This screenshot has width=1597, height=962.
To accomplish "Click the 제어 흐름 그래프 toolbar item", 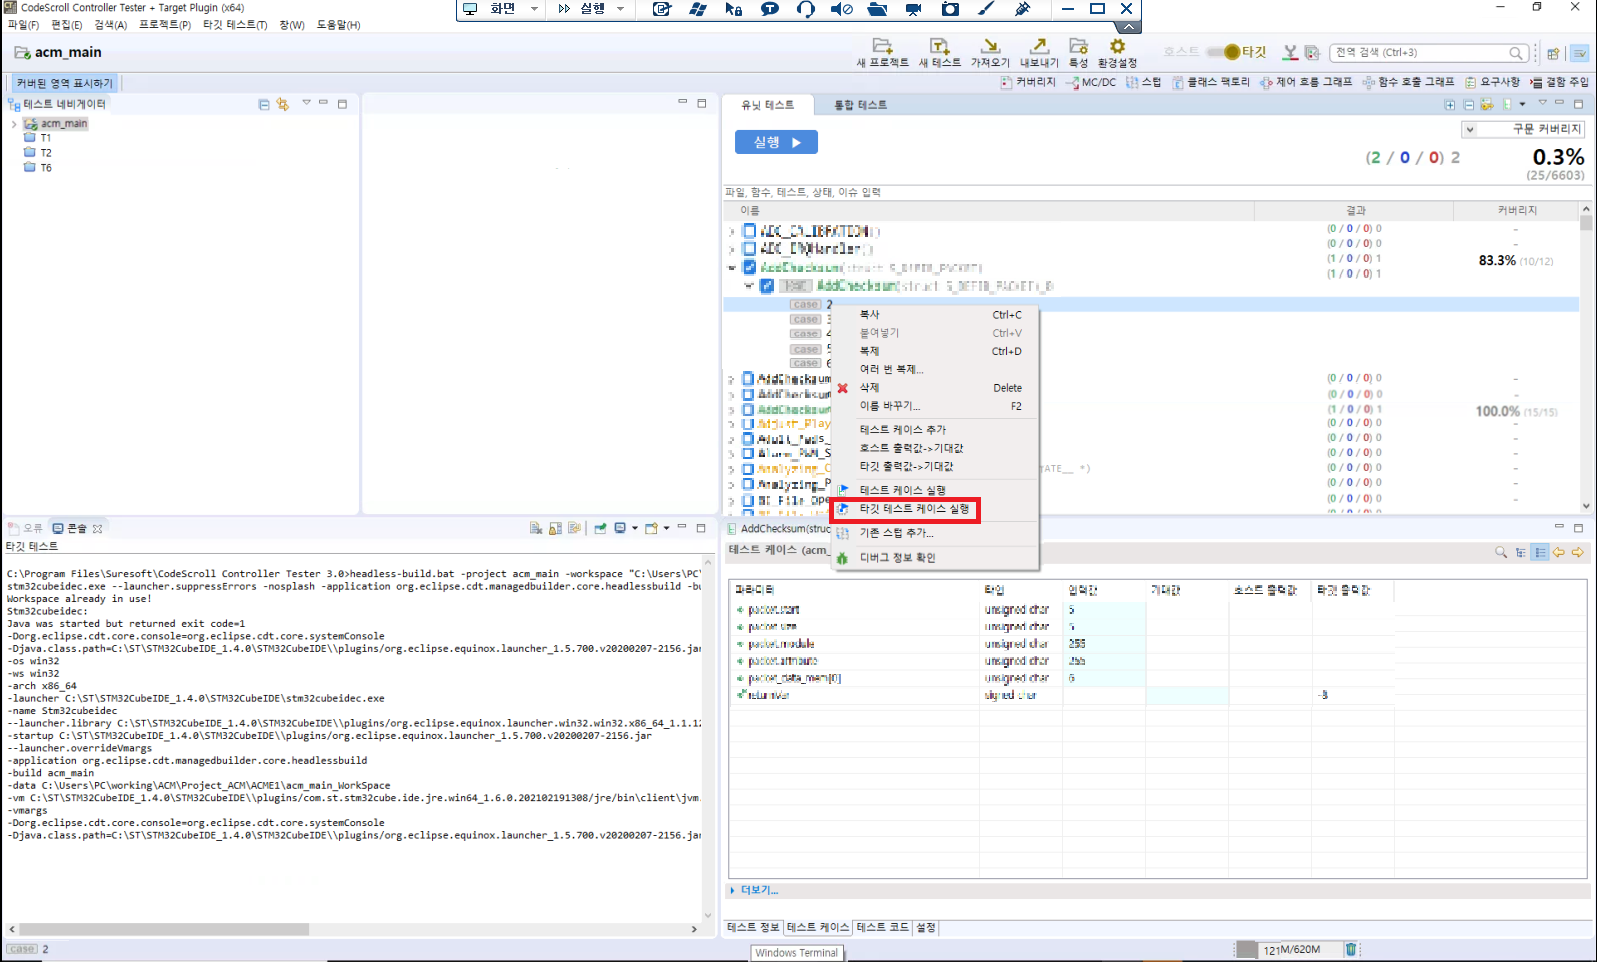I will (1306, 82).
